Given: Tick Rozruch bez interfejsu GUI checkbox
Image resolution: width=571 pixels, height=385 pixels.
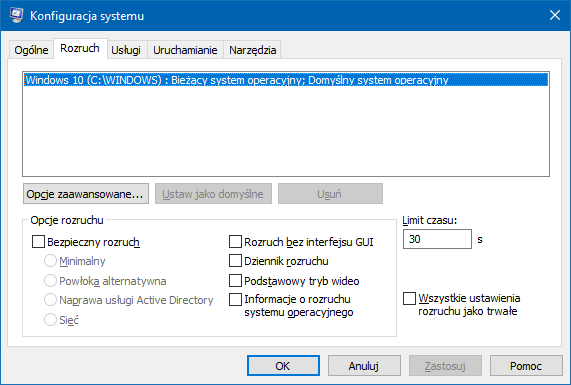Looking at the screenshot, I should [x=235, y=241].
